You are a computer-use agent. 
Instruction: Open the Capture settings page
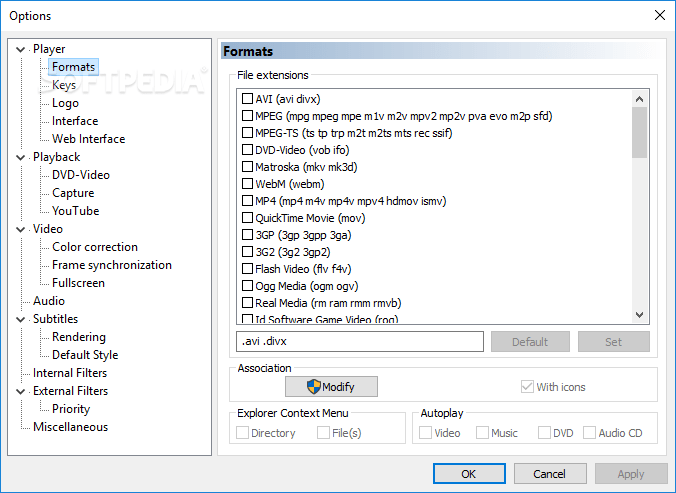pyautogui.click(x=73, y=193)
